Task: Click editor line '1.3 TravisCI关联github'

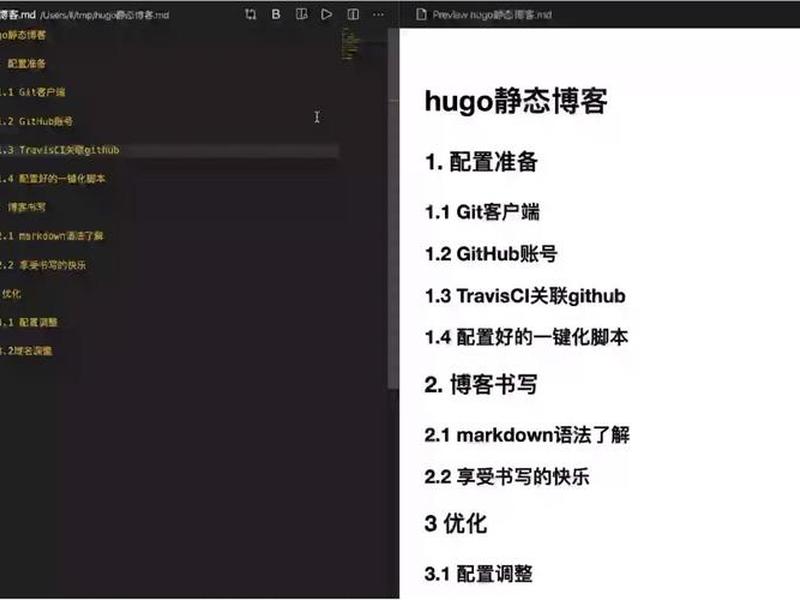Action: coord(60,150)
